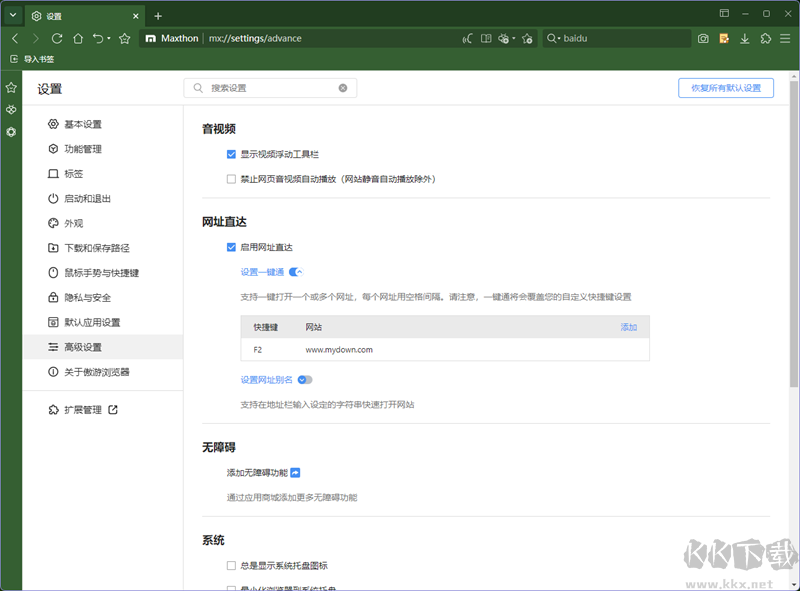Select 高级设置 in sidebar
Viewport: 800px width, 591px height.
click(103, 347)
